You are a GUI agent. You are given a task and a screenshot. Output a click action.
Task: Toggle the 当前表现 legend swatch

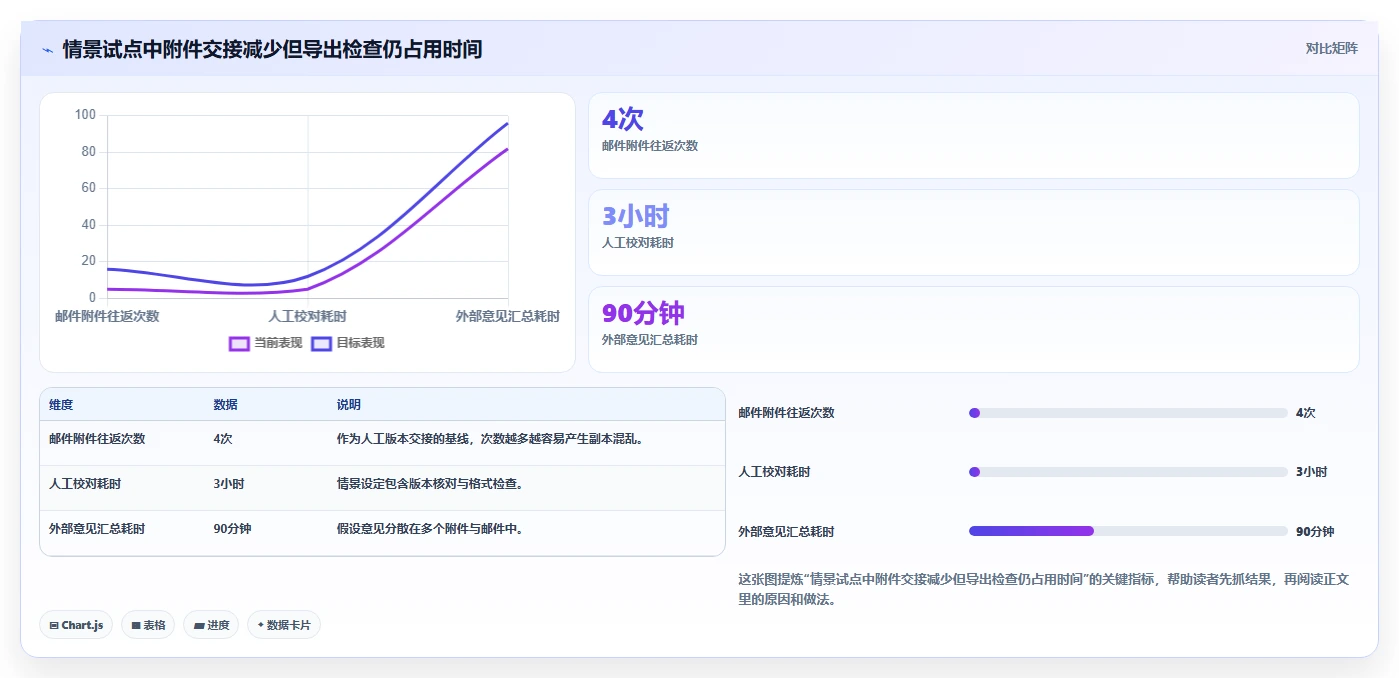point(239,343)
